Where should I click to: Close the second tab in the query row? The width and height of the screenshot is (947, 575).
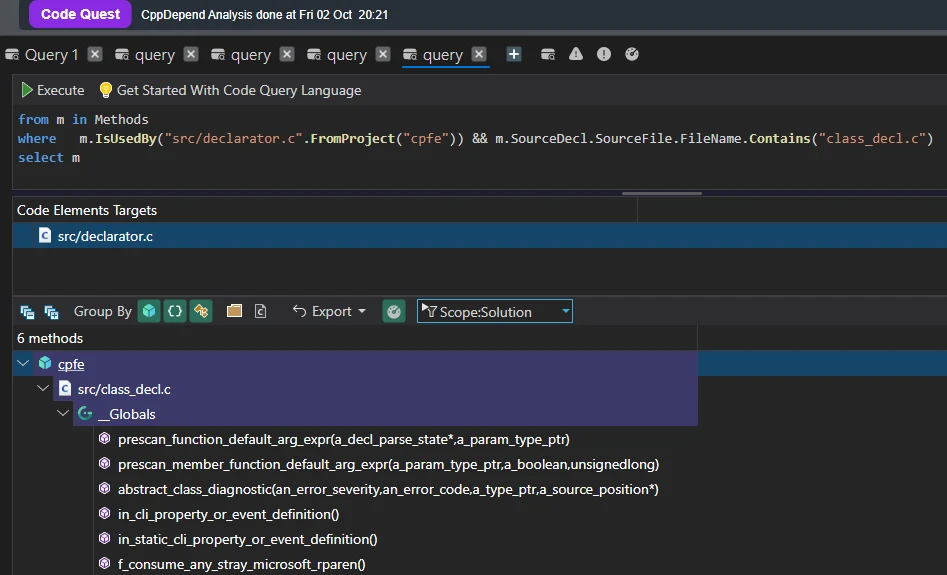click(191, 54)
